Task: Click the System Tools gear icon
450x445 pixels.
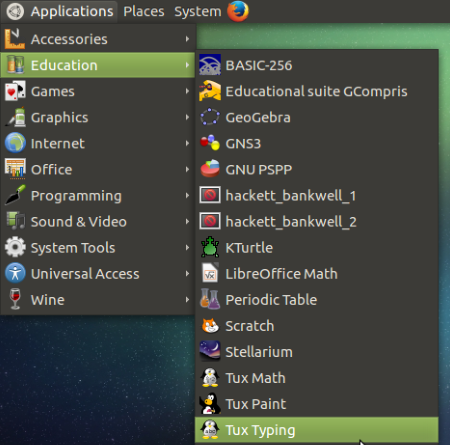Action: 15,247
